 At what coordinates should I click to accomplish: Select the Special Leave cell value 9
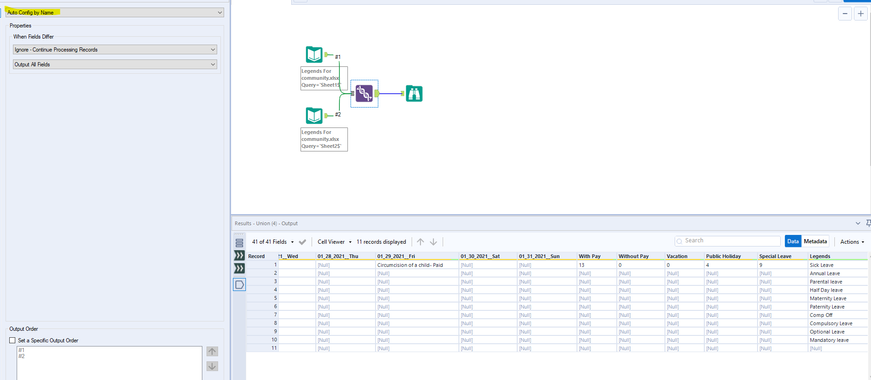click(782, 265)
